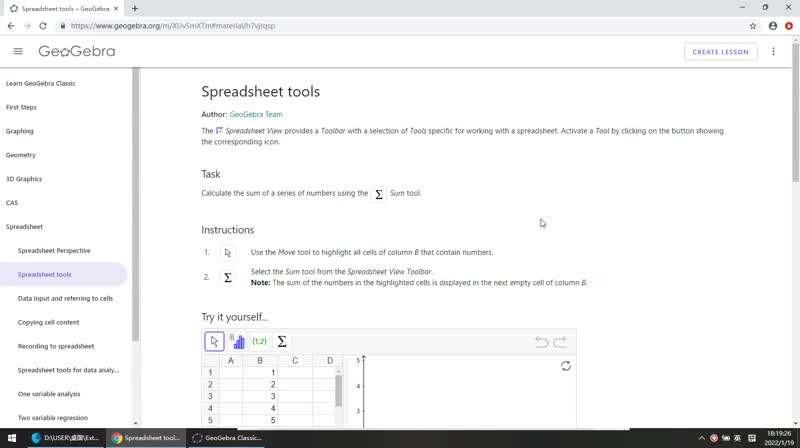Select row 1 header in spreadsheet
This screenshot has width=800, height=448.
click(210, 372)
